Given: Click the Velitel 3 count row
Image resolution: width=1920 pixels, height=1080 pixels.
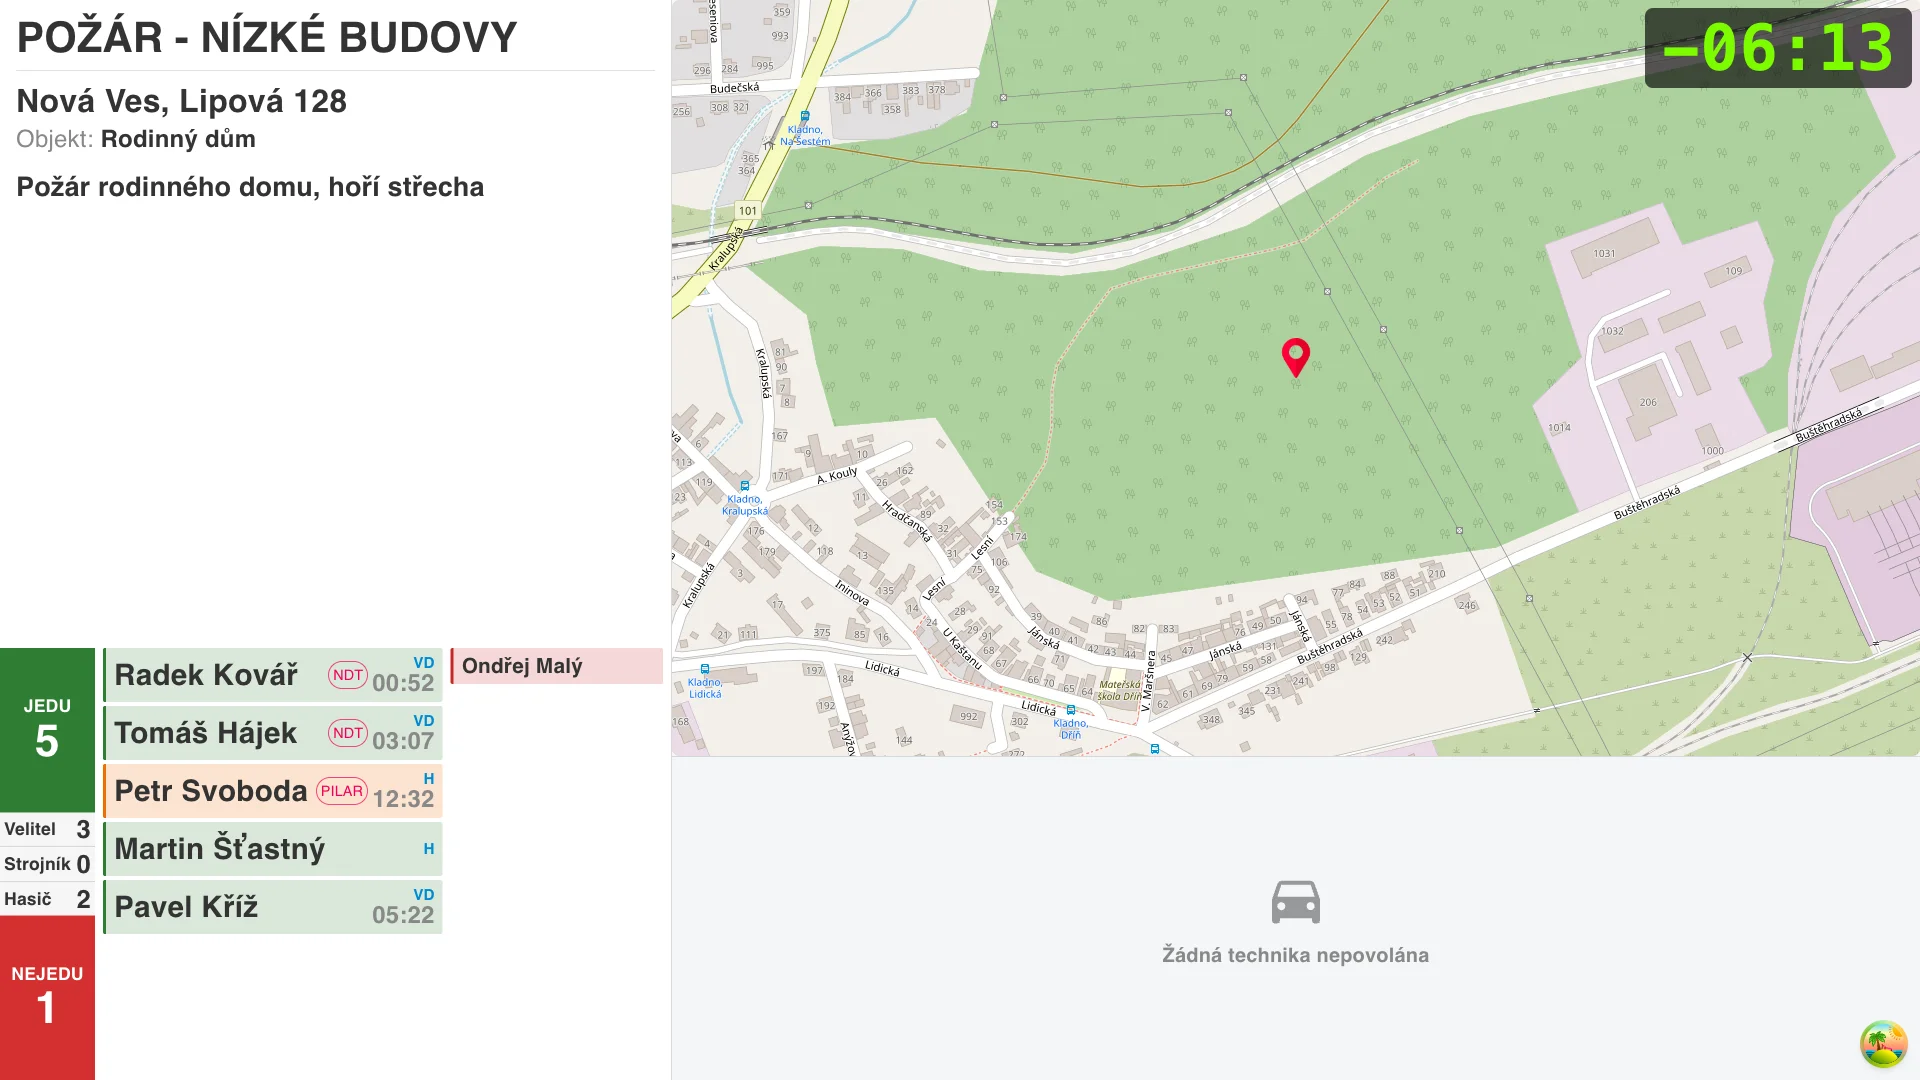Looking at the screenshot, I should tap(47, 829).
